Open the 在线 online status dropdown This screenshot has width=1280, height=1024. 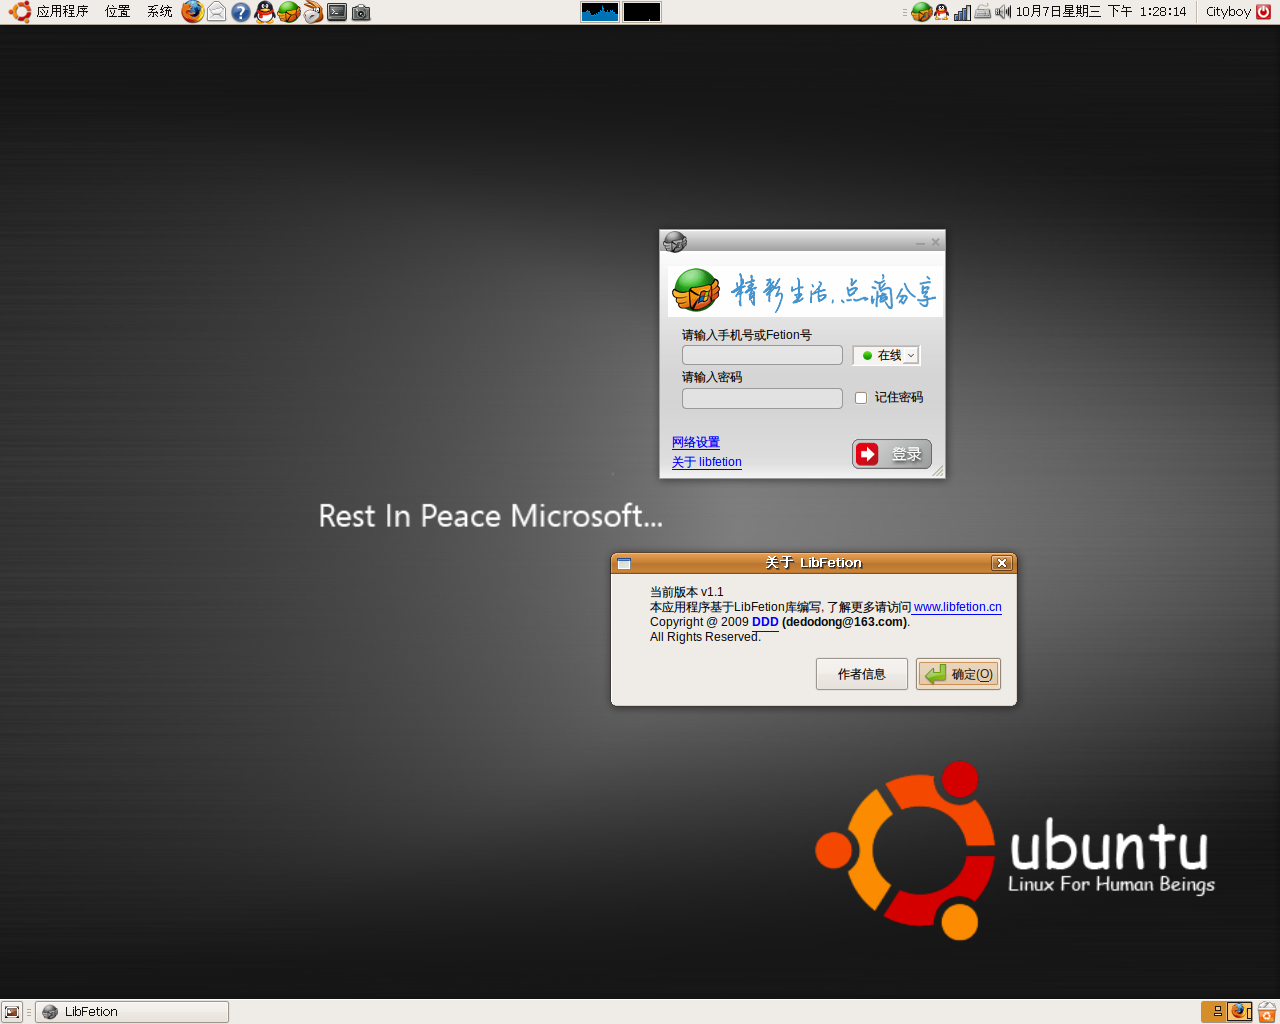click(x=886, y=355)
